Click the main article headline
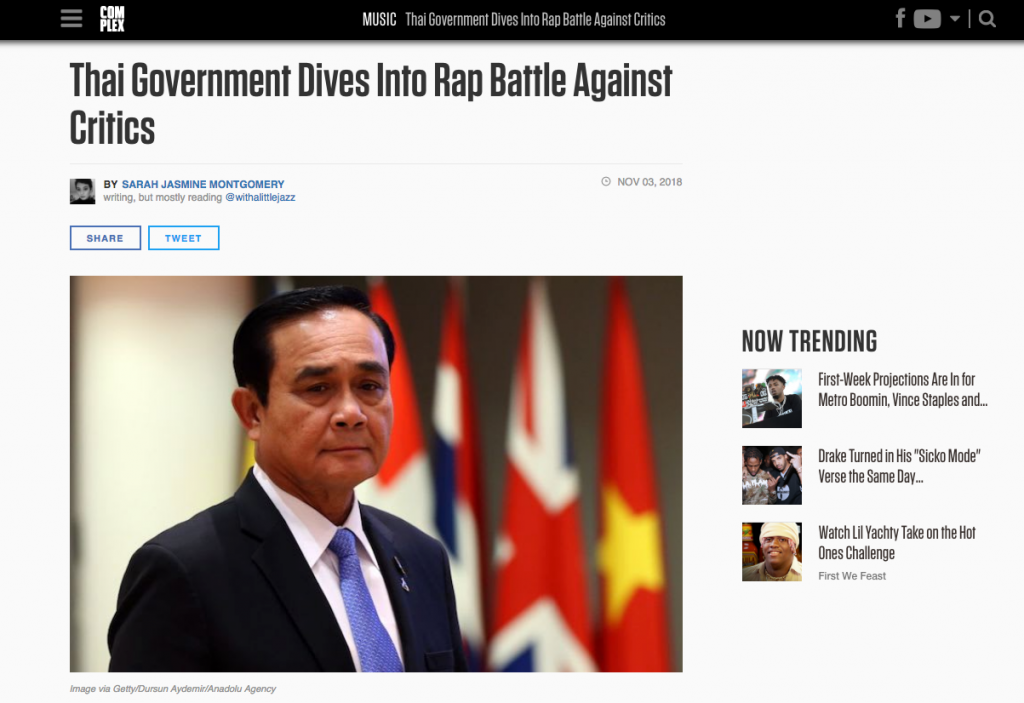This screenshot has height=703, width=1024. click(x=371, y=104)
